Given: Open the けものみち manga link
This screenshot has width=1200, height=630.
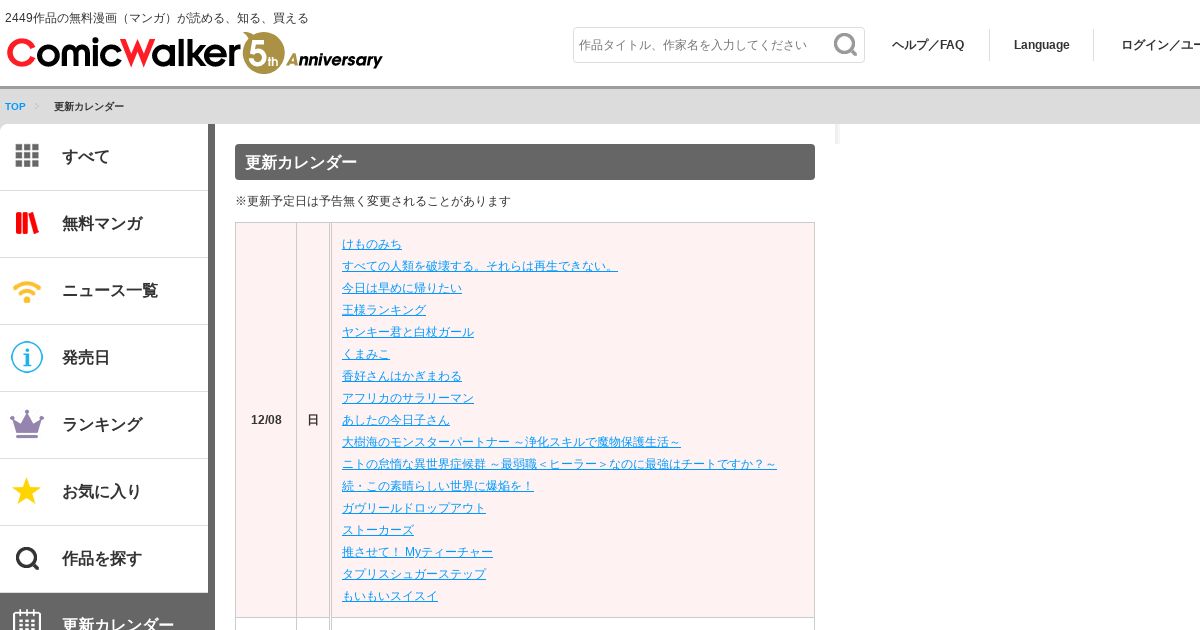Looking at the screenshot, I should click(x=372, y=244).
